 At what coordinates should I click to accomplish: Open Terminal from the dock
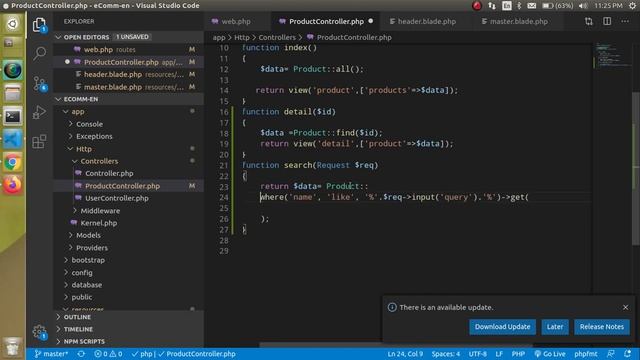(x=12, y=117)
